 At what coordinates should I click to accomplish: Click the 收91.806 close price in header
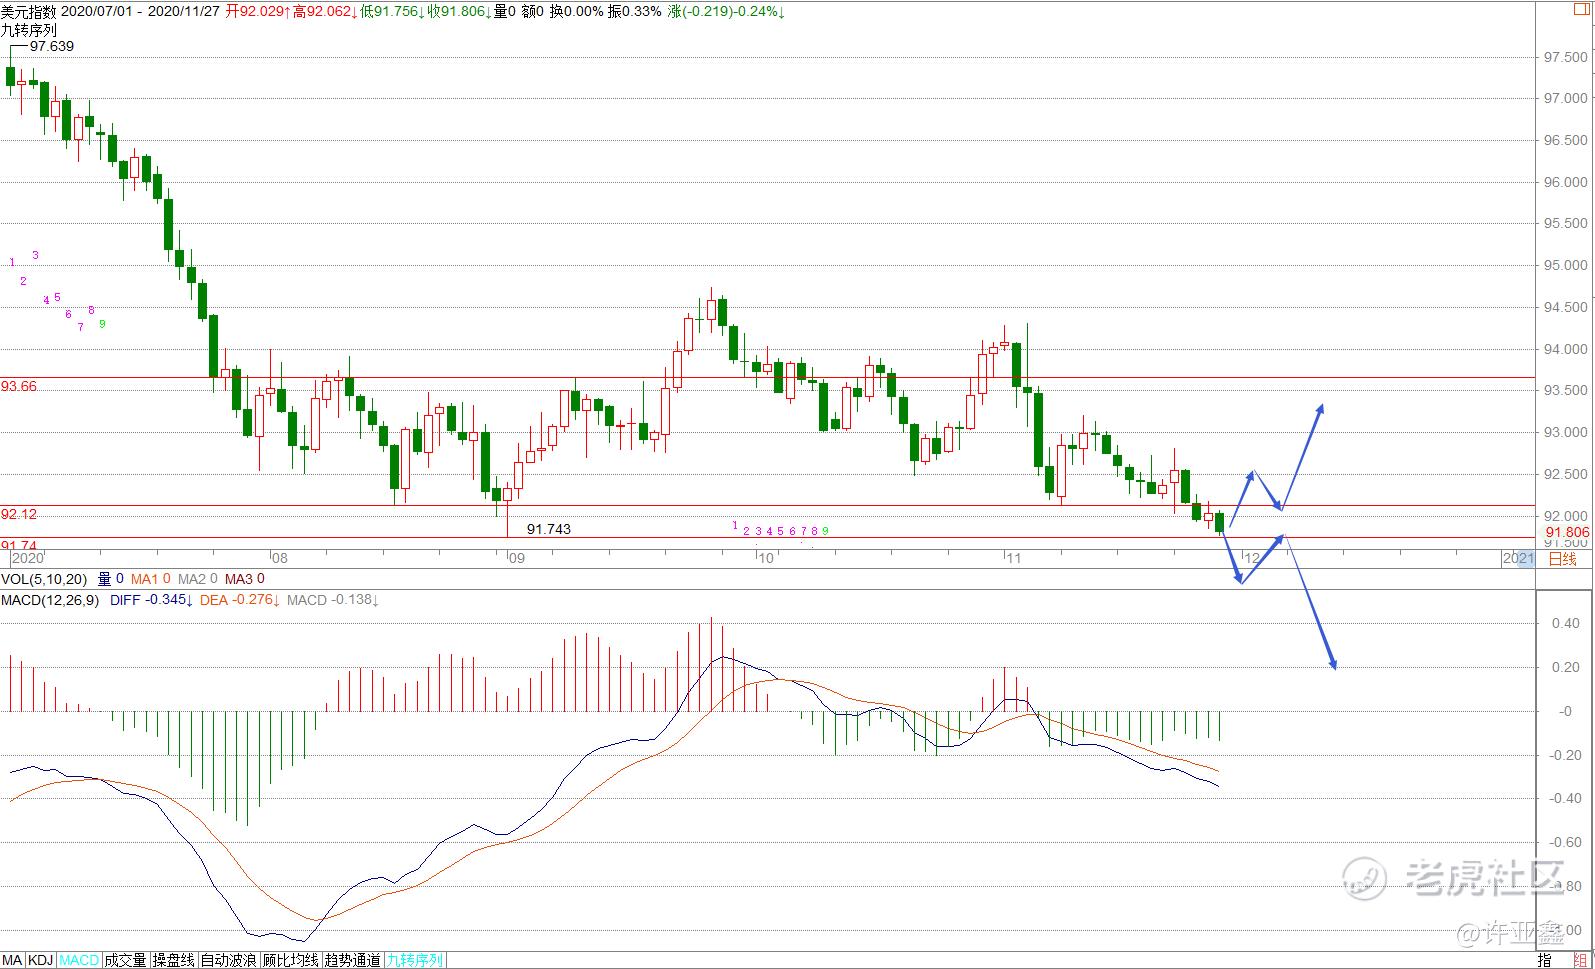[x=460, y=11]
